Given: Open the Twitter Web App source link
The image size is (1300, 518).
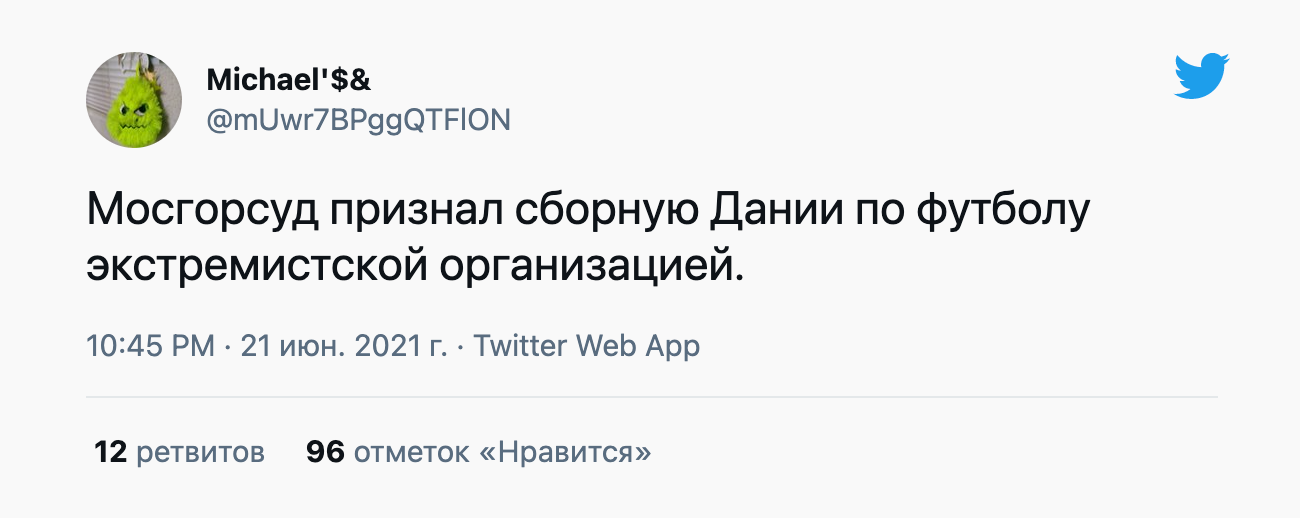Looking at the screenshot, I should pos(586,346).
